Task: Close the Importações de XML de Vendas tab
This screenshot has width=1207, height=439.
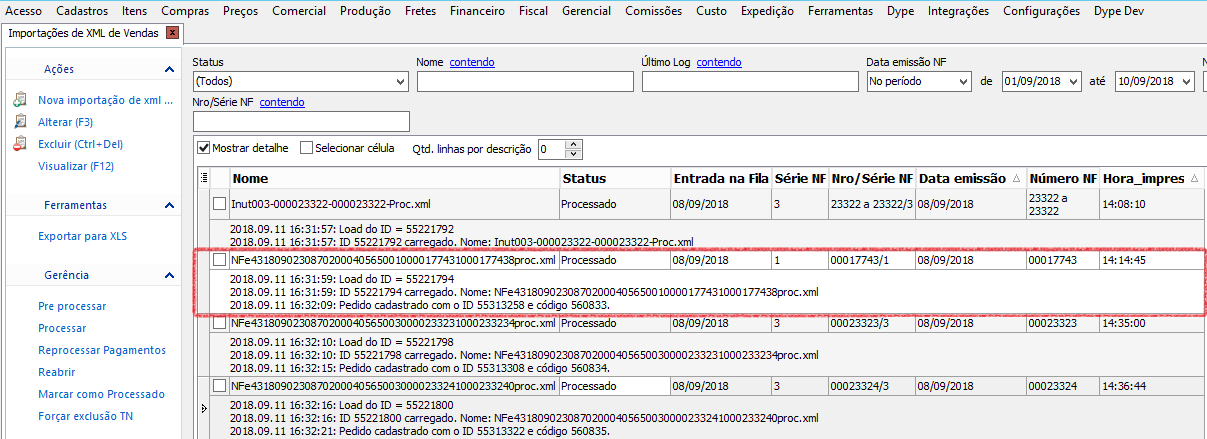Action: click(x=173, y=33)
